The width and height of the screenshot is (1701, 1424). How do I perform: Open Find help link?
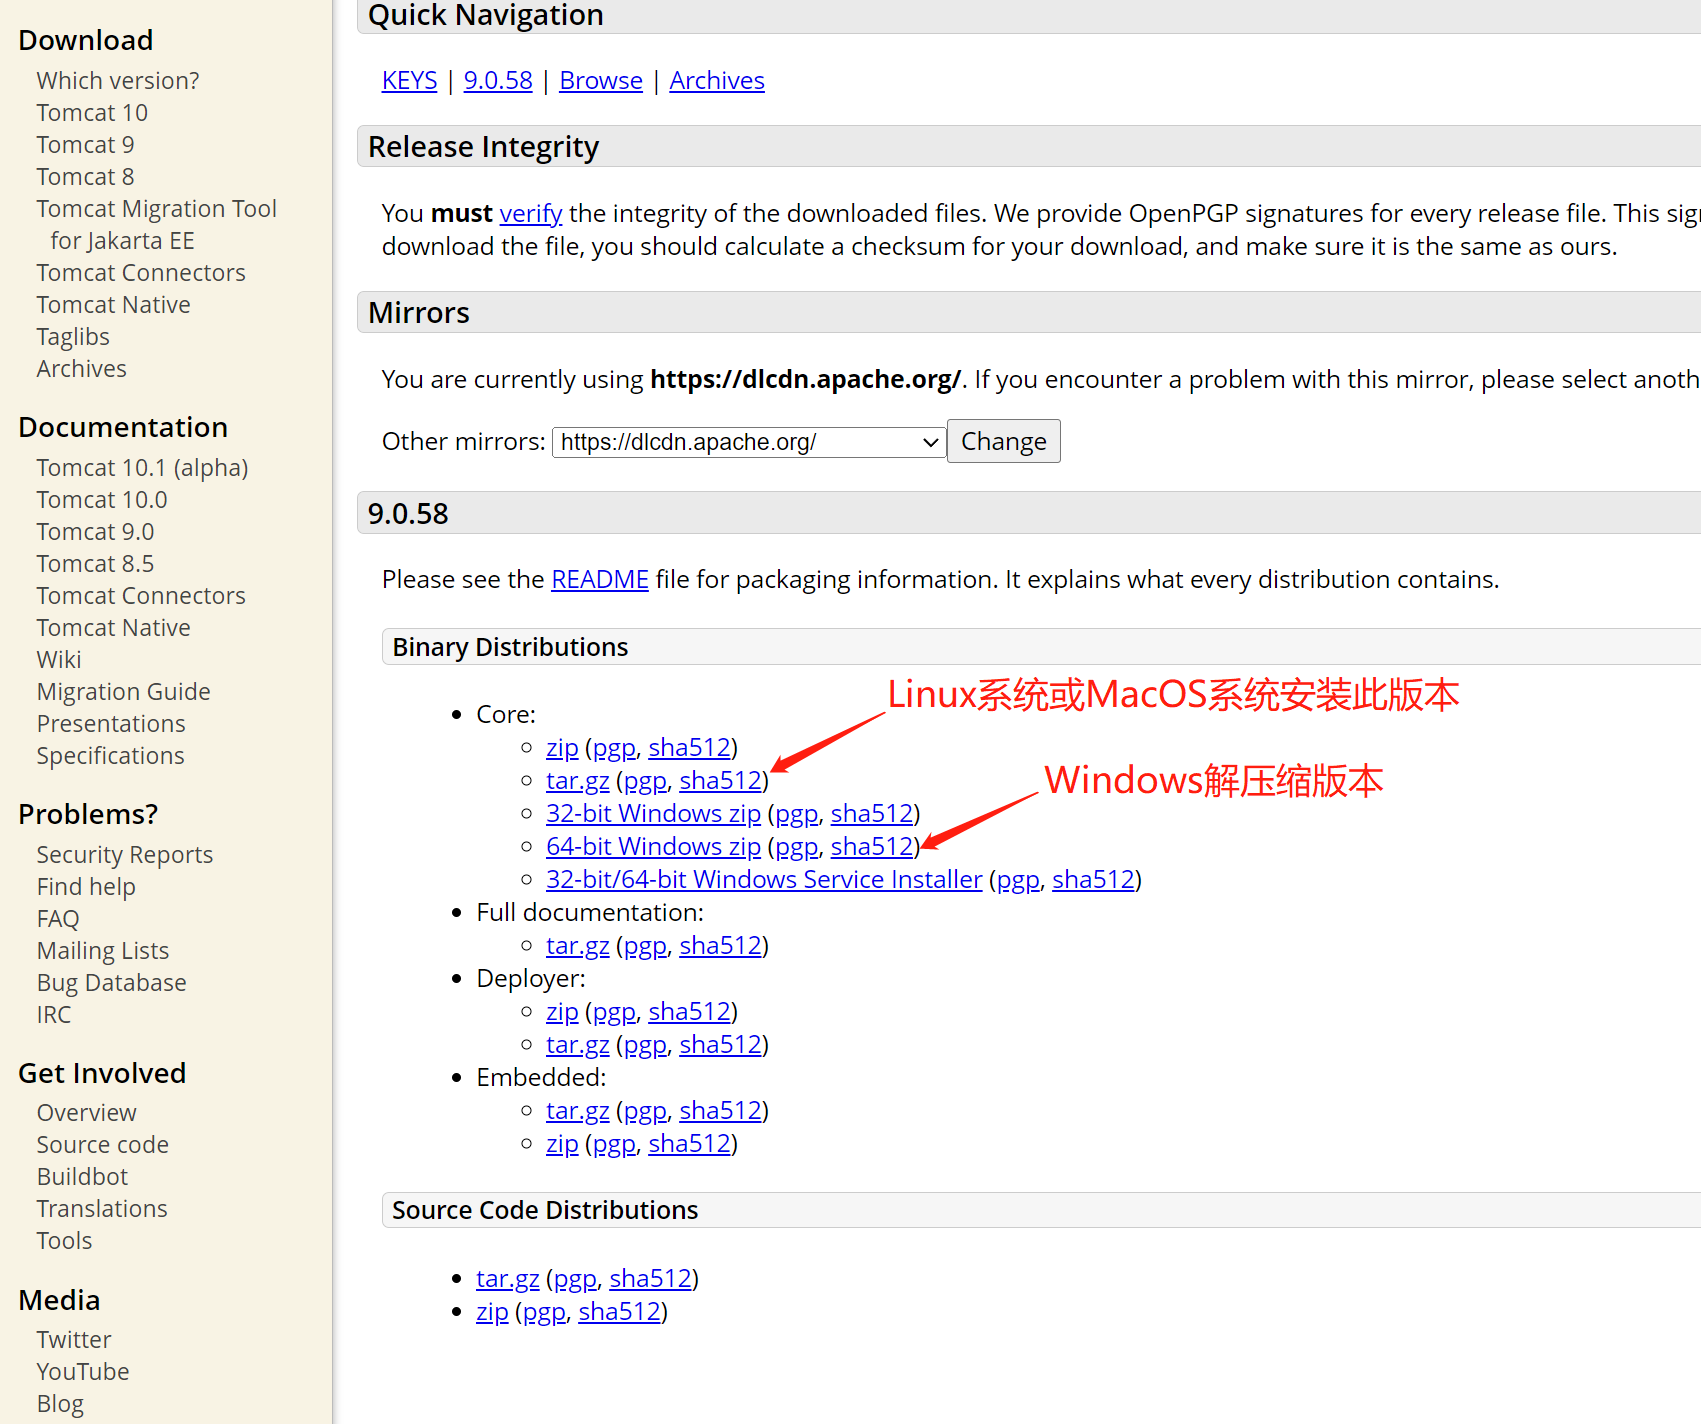click(86, 887)
